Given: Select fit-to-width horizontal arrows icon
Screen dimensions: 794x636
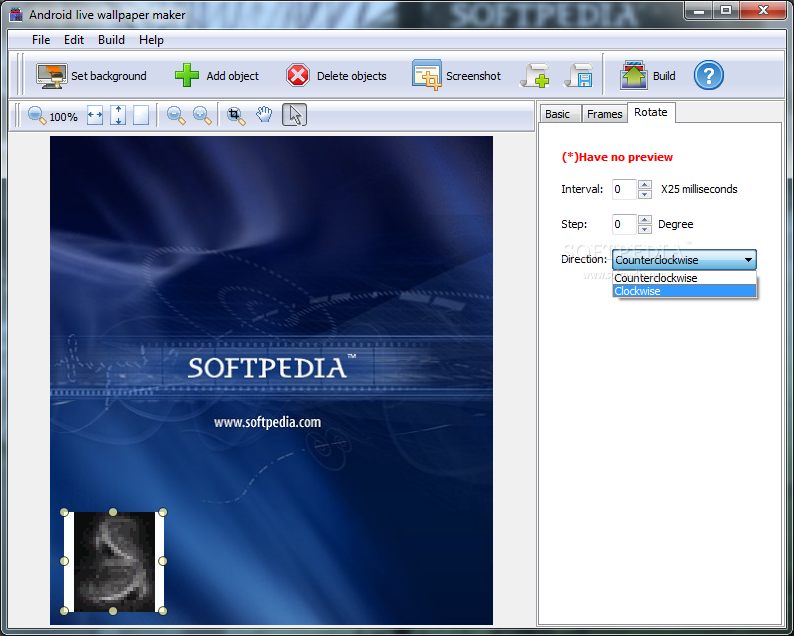Looking at the screenshot, I should 95,115.
